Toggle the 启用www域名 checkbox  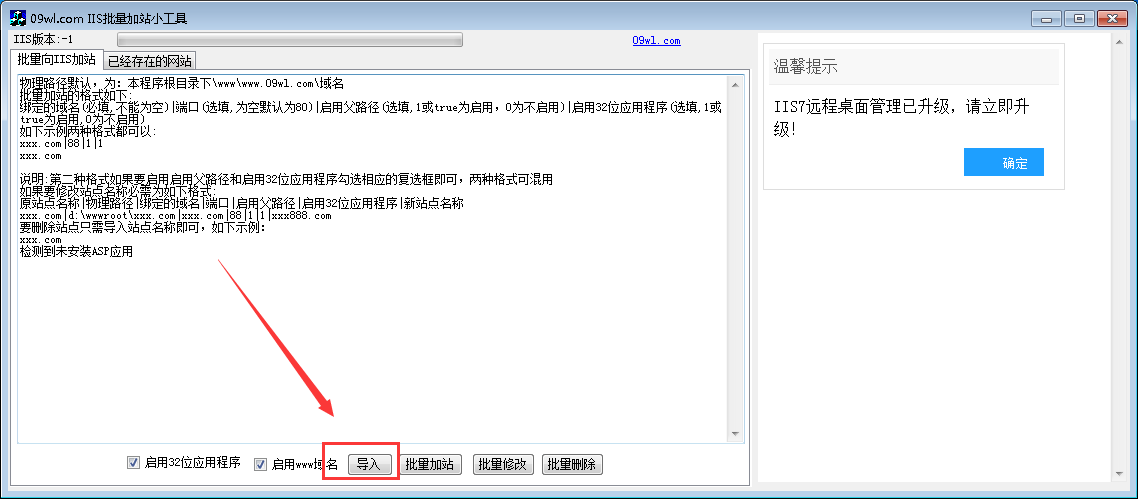pyautogui.click(x=260, y=464)
